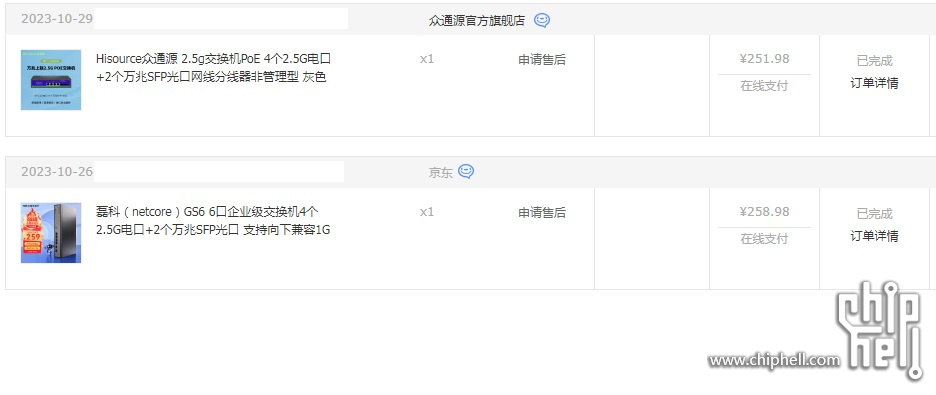This screenshot has height=395, width=936.
Task: Click the ¥251.98 price
Action: click(765, 58)
